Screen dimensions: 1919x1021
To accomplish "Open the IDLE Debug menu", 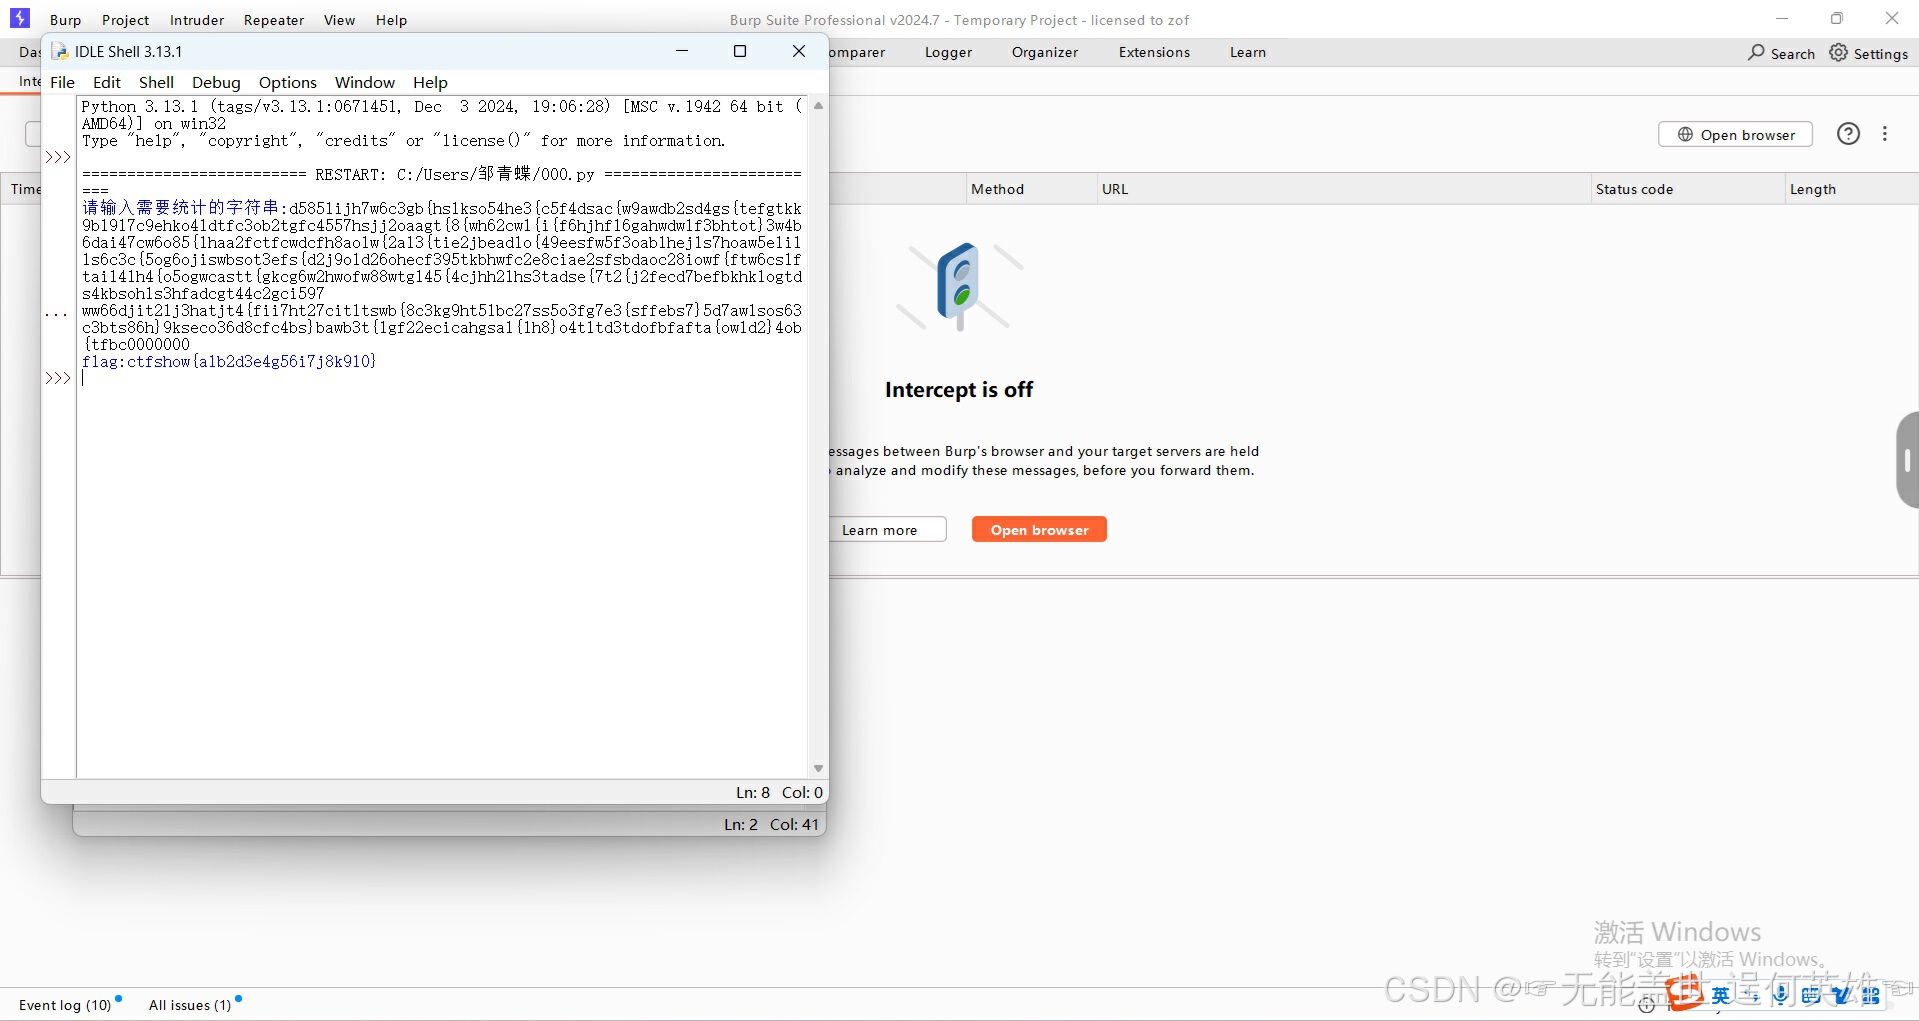I will click(216, 82).
